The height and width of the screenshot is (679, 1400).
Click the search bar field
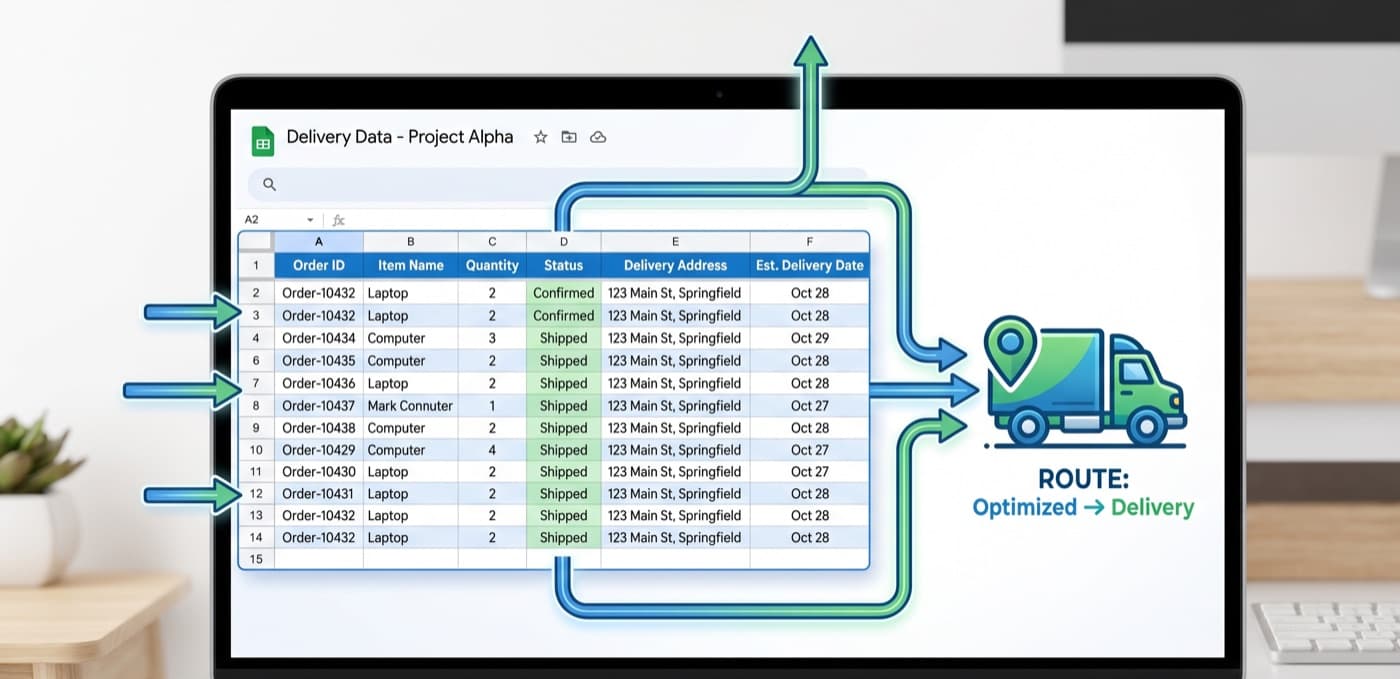pyautogui.click(x=558, y=184)
